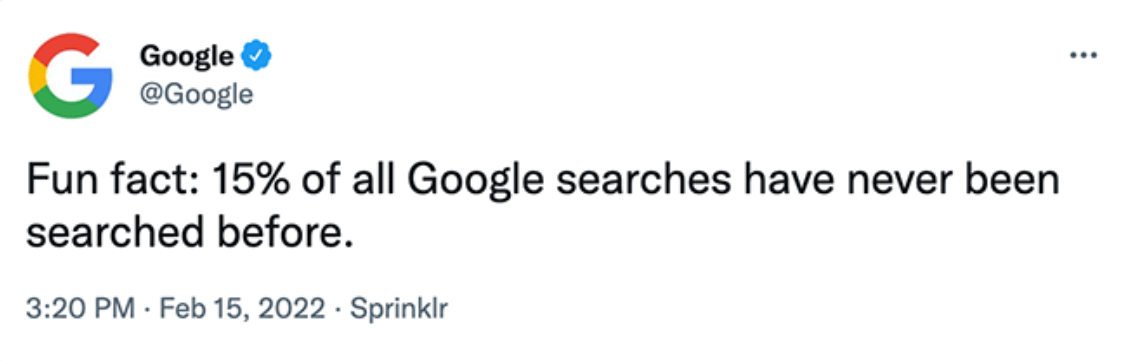1122x361 pixels.
Task: Expand tweet options via ellipsis icon
Action: point(1083,56)
